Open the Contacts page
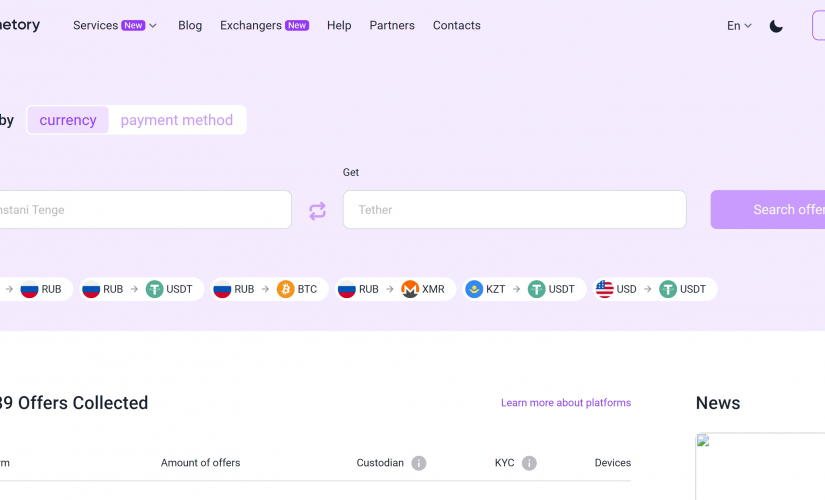The image size is (825, 500). (457, 25)
